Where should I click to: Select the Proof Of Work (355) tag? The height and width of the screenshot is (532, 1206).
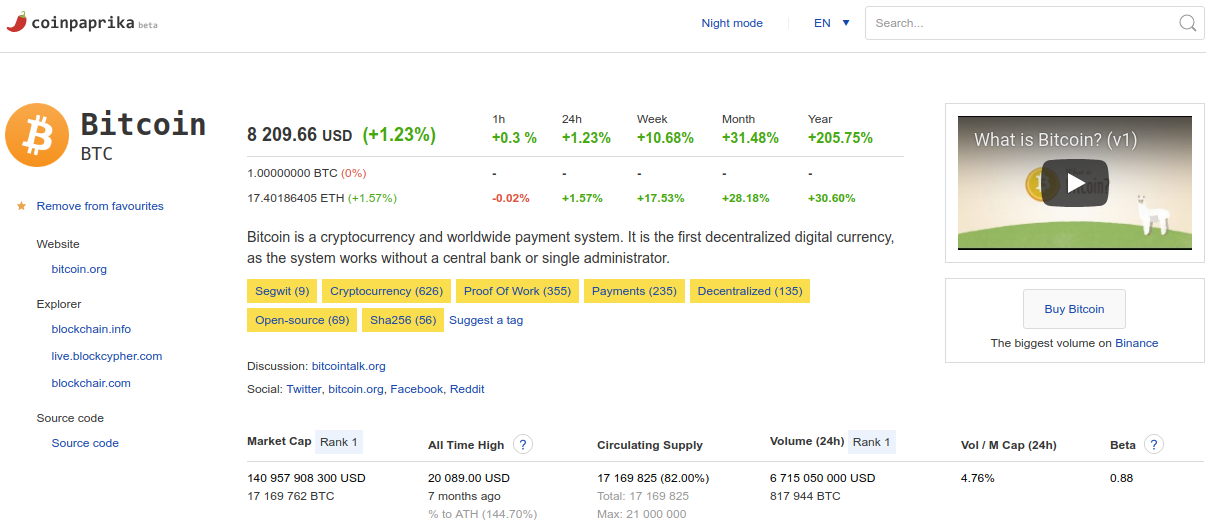pos(517,291)
